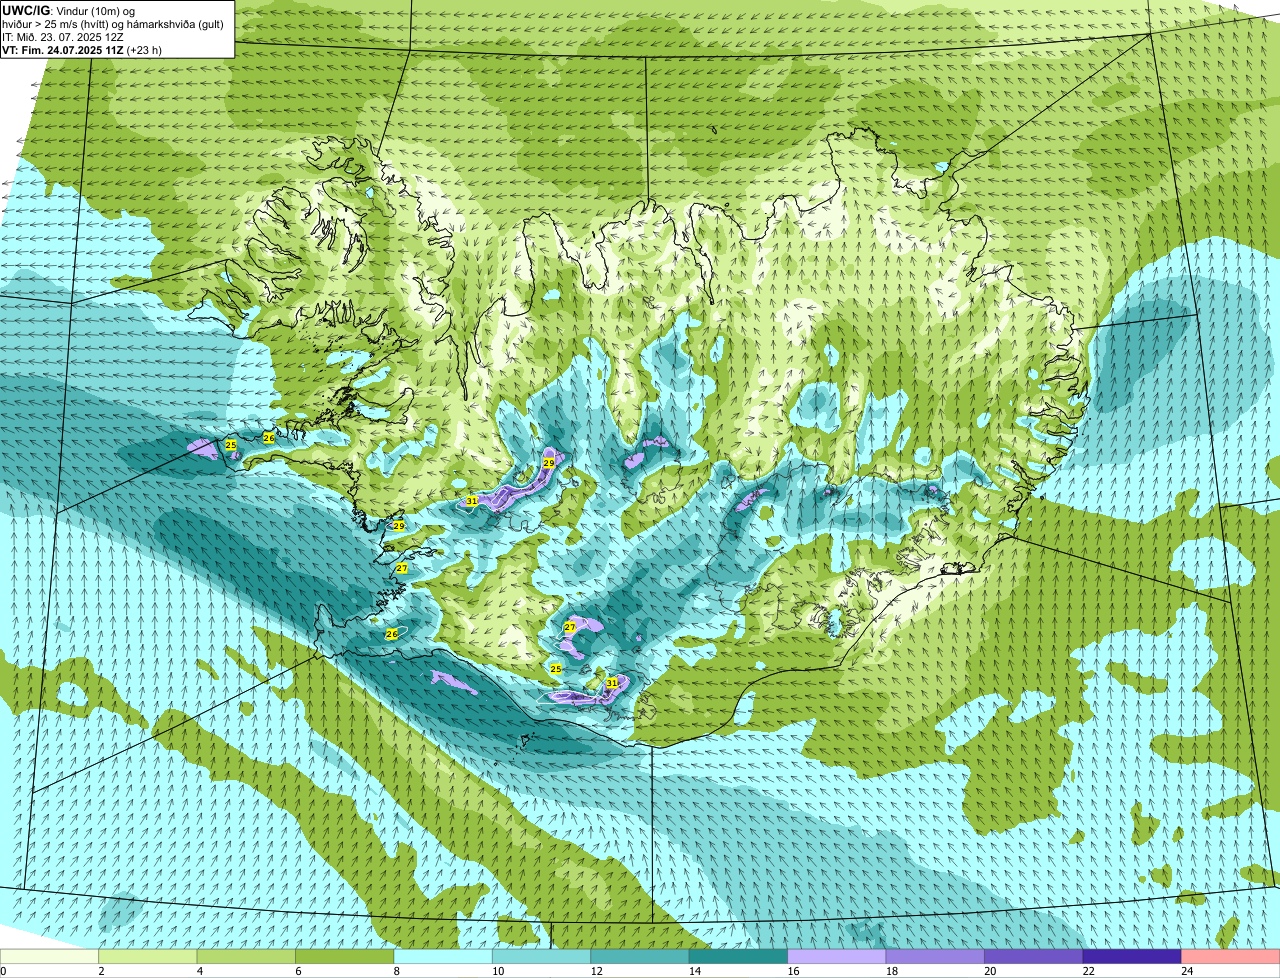Choose the olive green 6–8 m/s legend swatch
Screen dimensions: 1280x978
coord(345,956)
